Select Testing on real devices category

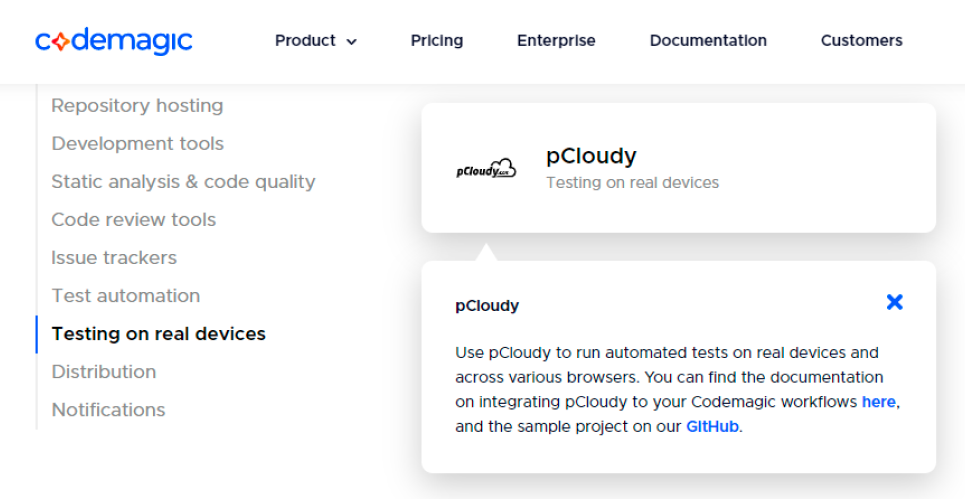158,334
